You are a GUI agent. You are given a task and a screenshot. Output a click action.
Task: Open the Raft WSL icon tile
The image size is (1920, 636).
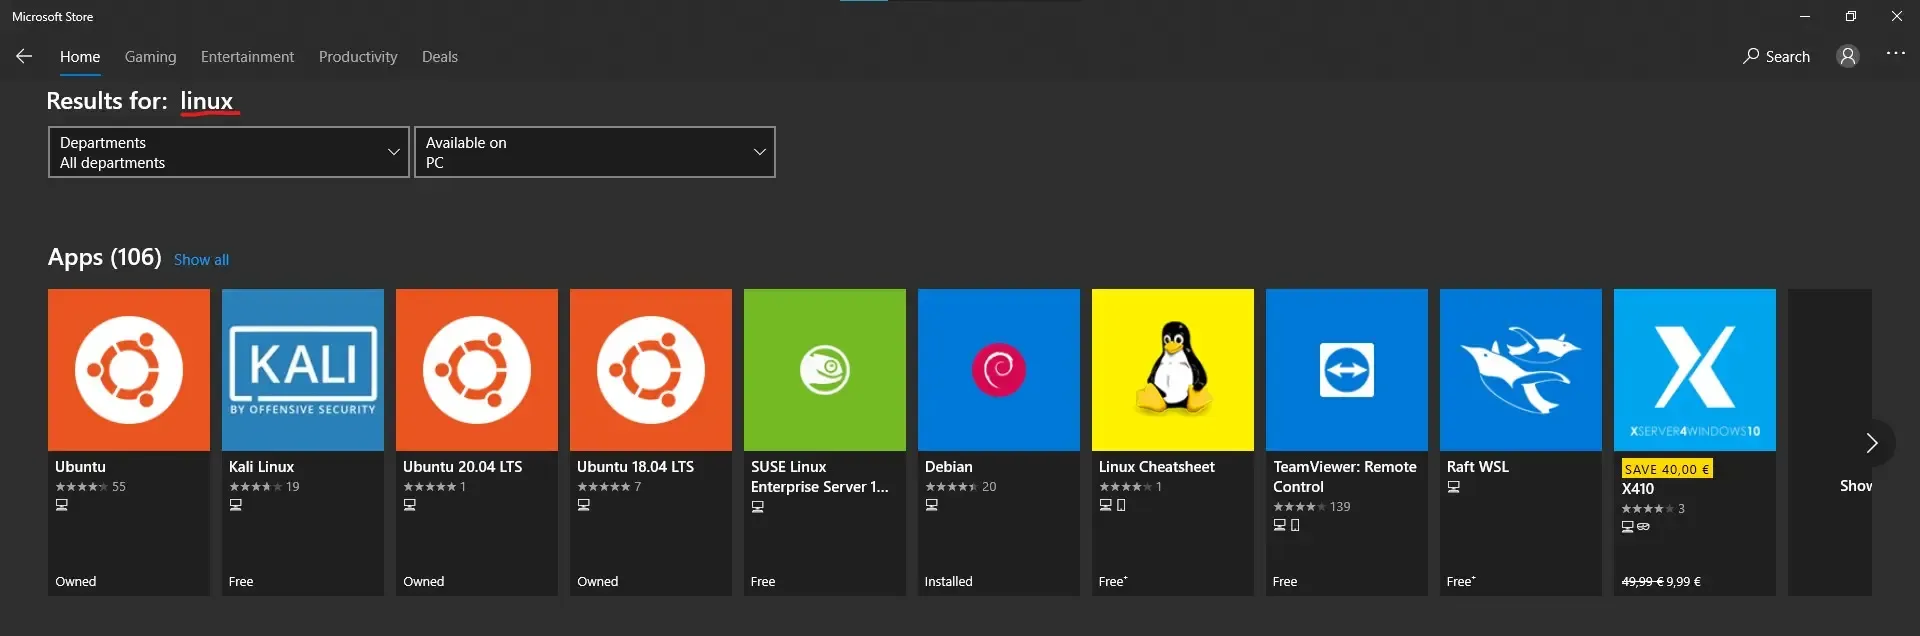(1521, 370)
